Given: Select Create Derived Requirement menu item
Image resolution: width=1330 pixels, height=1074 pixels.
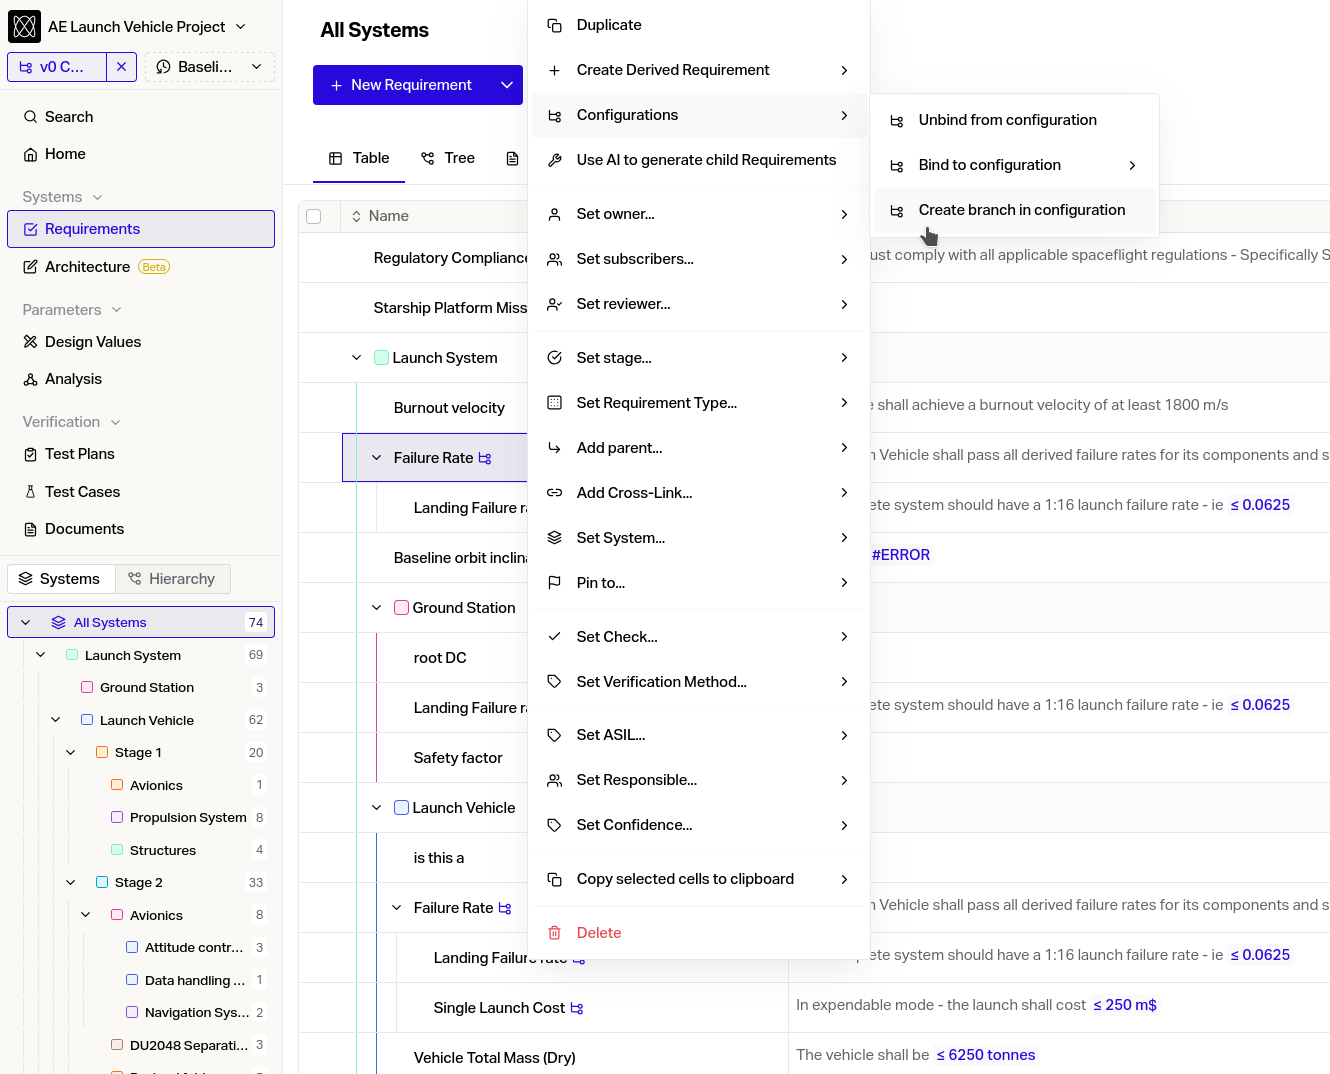Looking at the screenshot, I should pyautogui.click(x=699, y=70).
